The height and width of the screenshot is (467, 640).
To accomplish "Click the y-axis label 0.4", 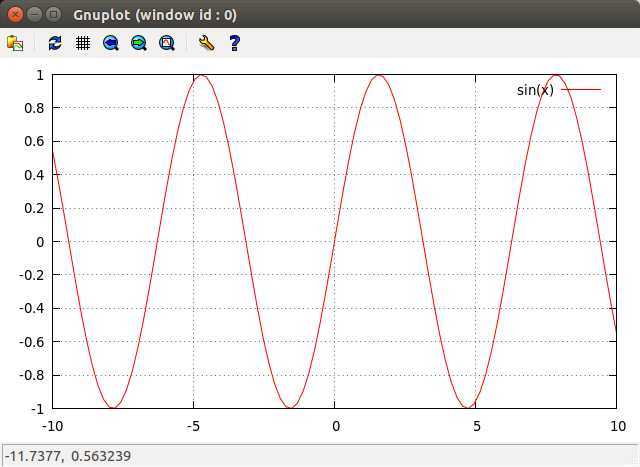I will (x=34, y=175).
